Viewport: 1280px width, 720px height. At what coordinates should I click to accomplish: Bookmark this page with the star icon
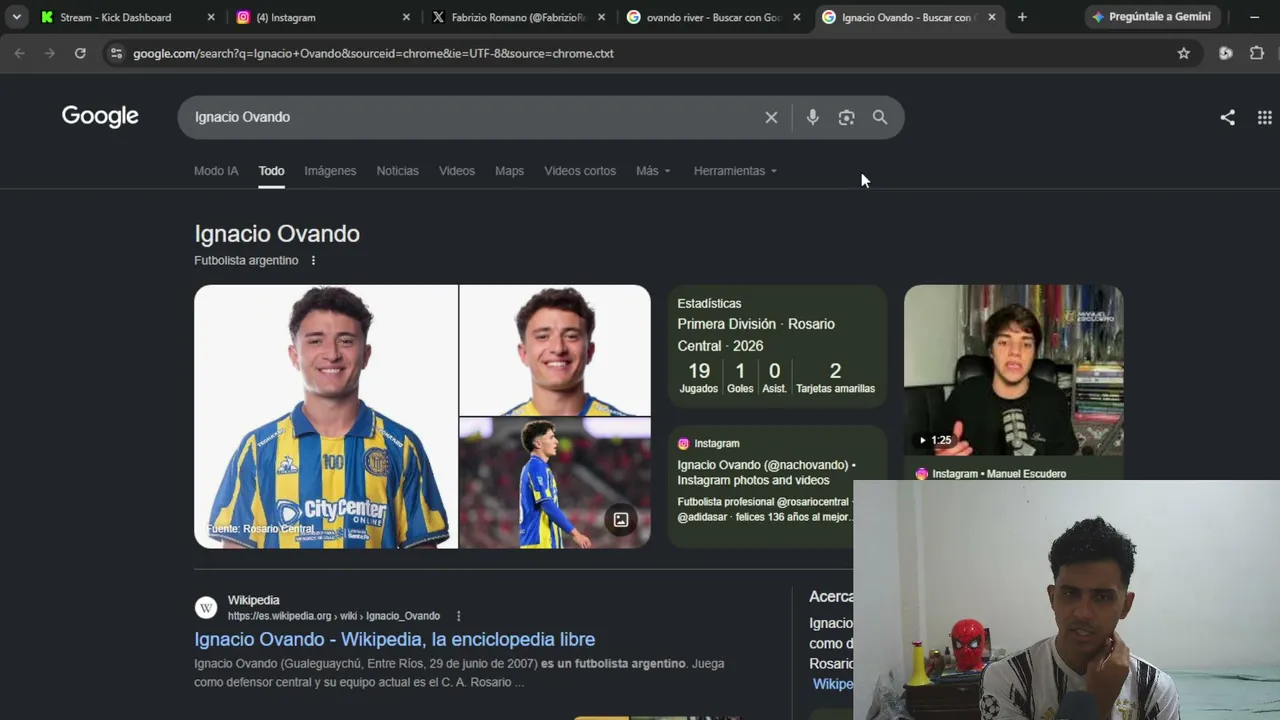pos(1184,53)
